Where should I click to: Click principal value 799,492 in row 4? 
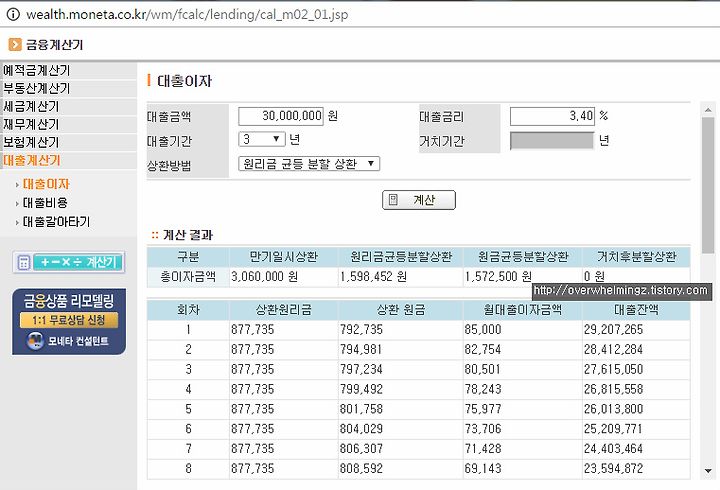[x=361, y=389]
